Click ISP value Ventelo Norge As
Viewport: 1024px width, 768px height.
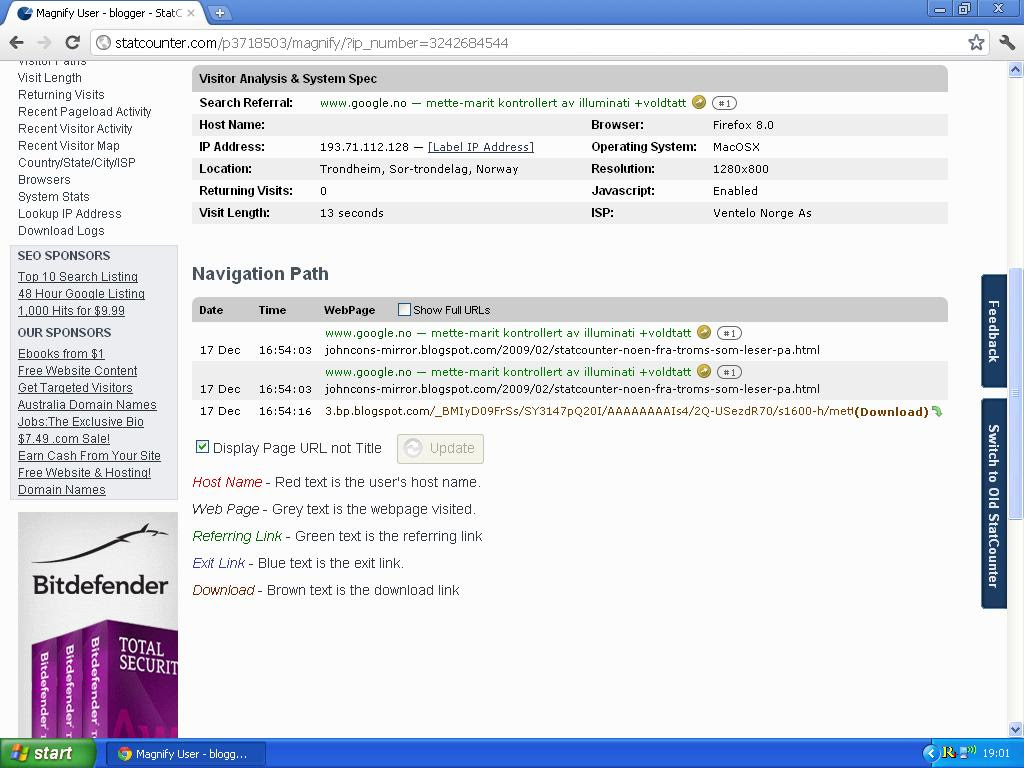(762, 213)
